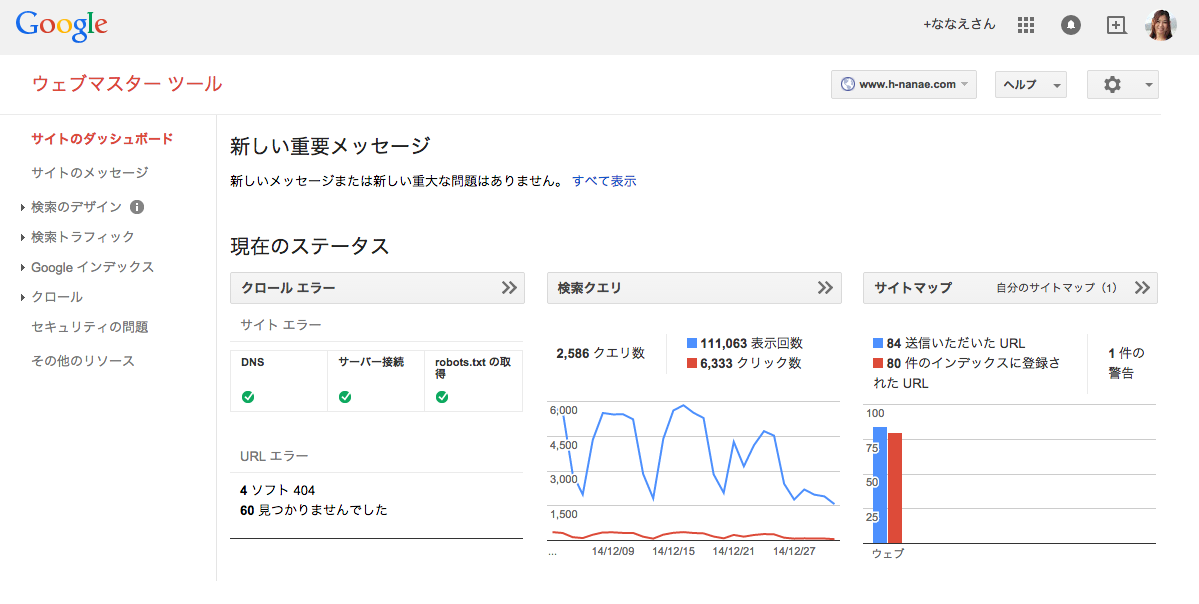Open the www.h-nanae.com site selector

click(x=904, y=84)
